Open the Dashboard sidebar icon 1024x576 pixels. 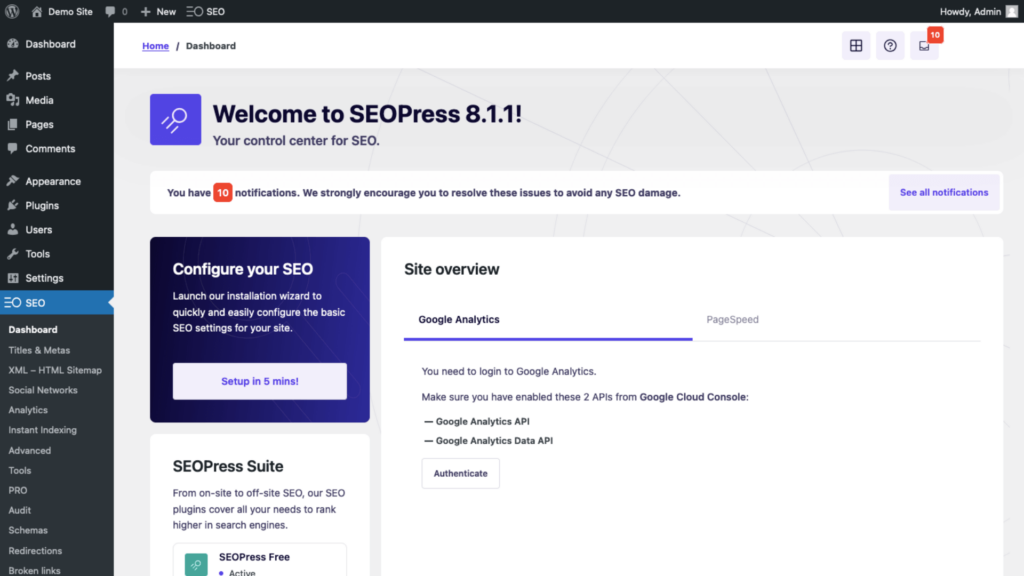(13, 44)
